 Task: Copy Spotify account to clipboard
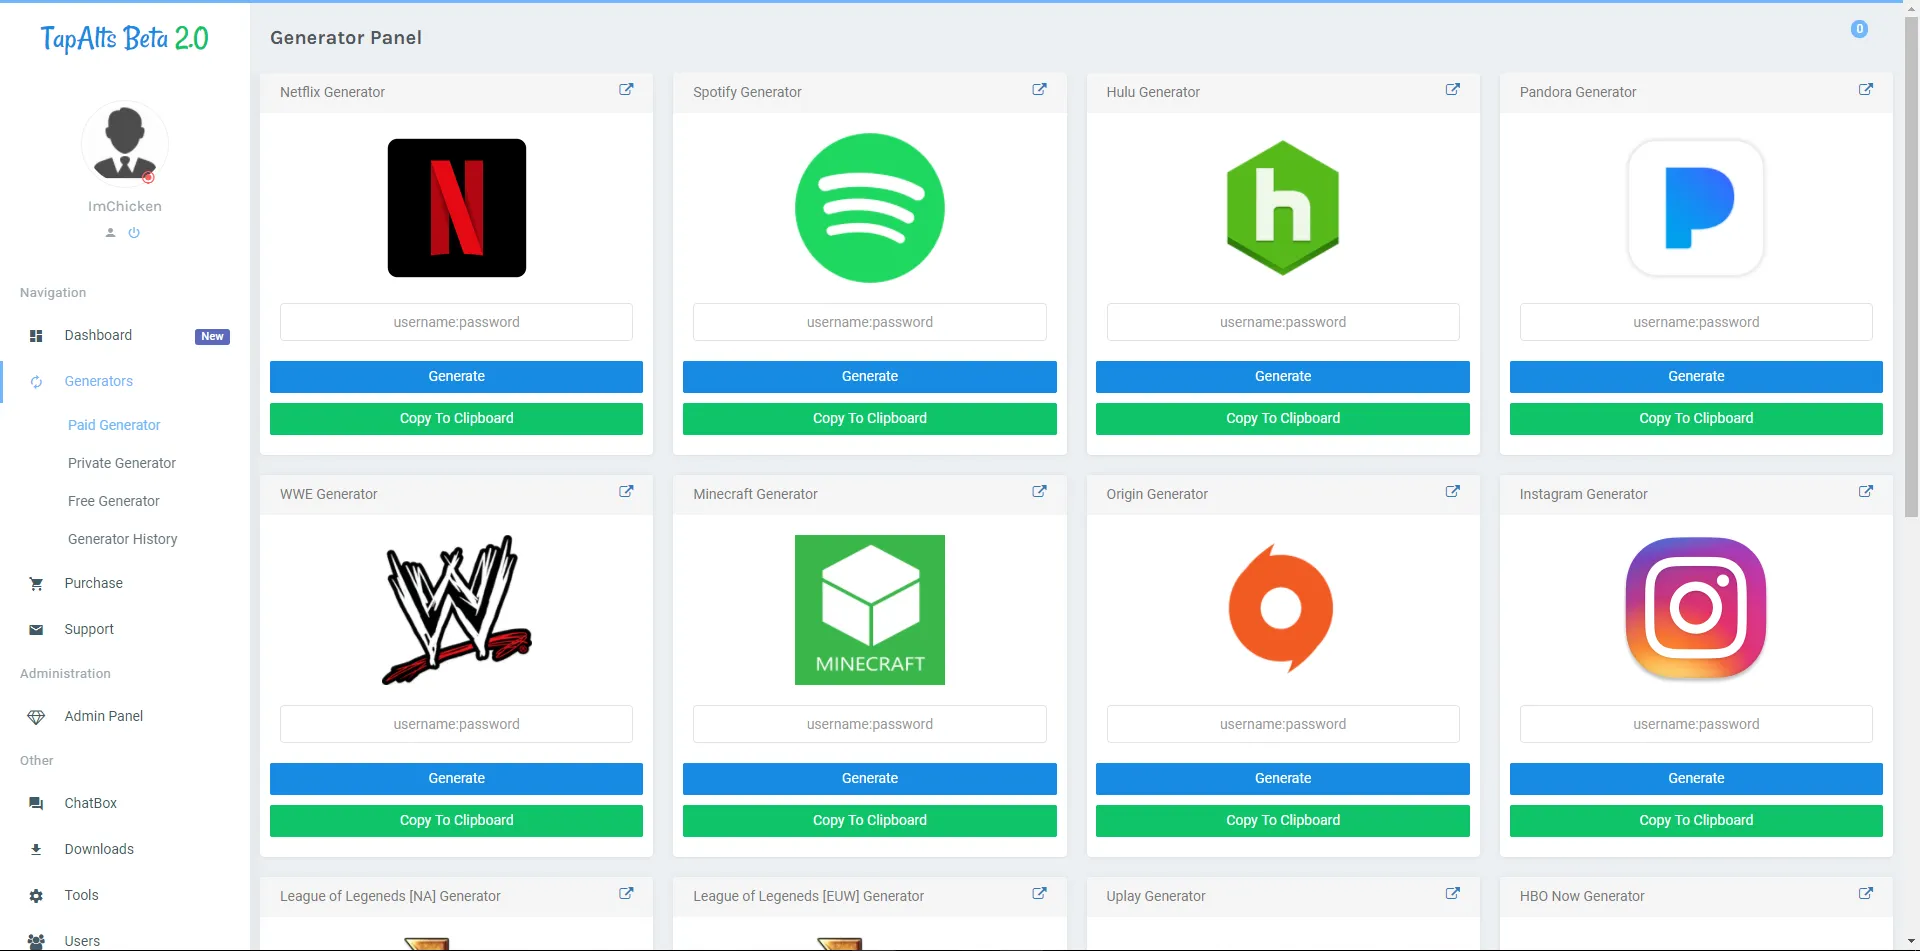coord(870,419)
